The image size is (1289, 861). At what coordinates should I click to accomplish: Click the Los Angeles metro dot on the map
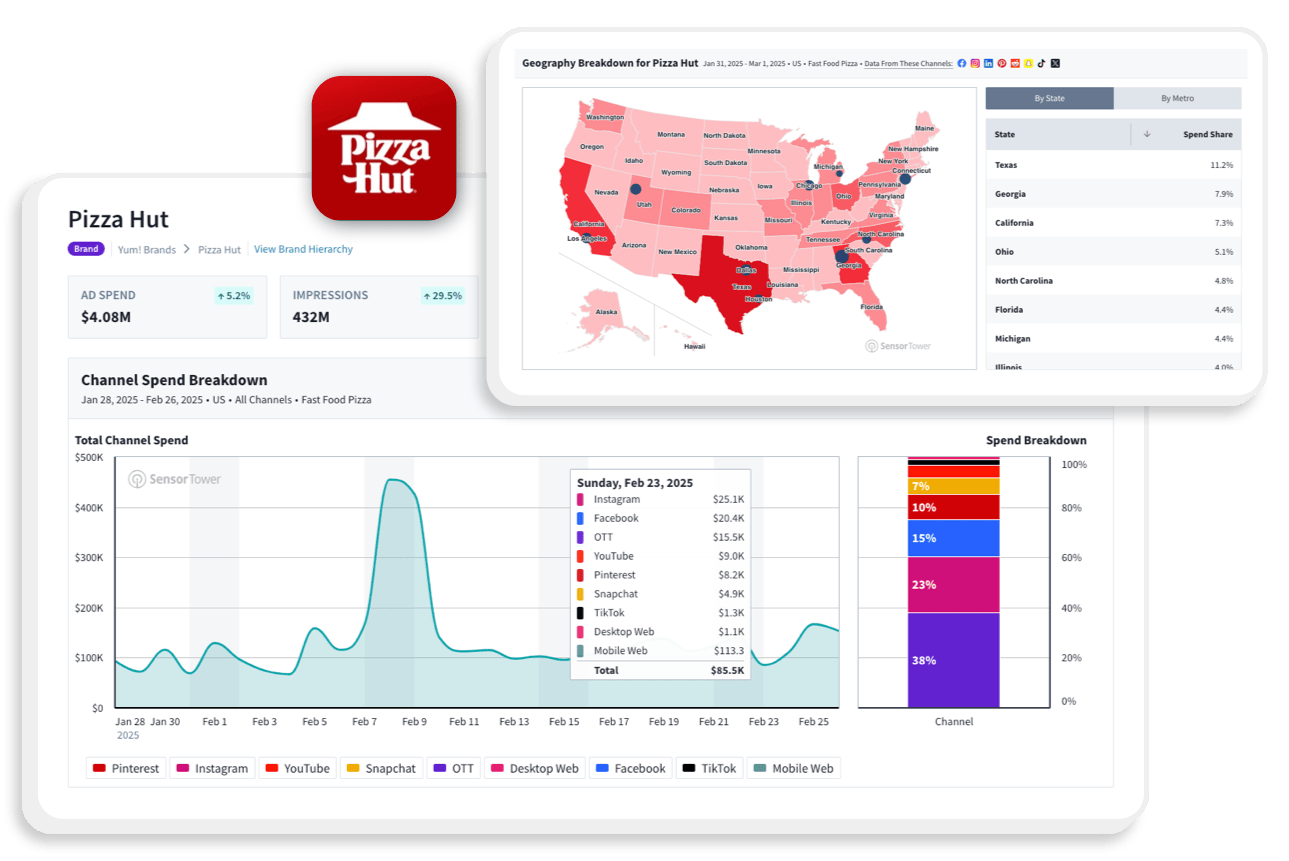point(585,236)
